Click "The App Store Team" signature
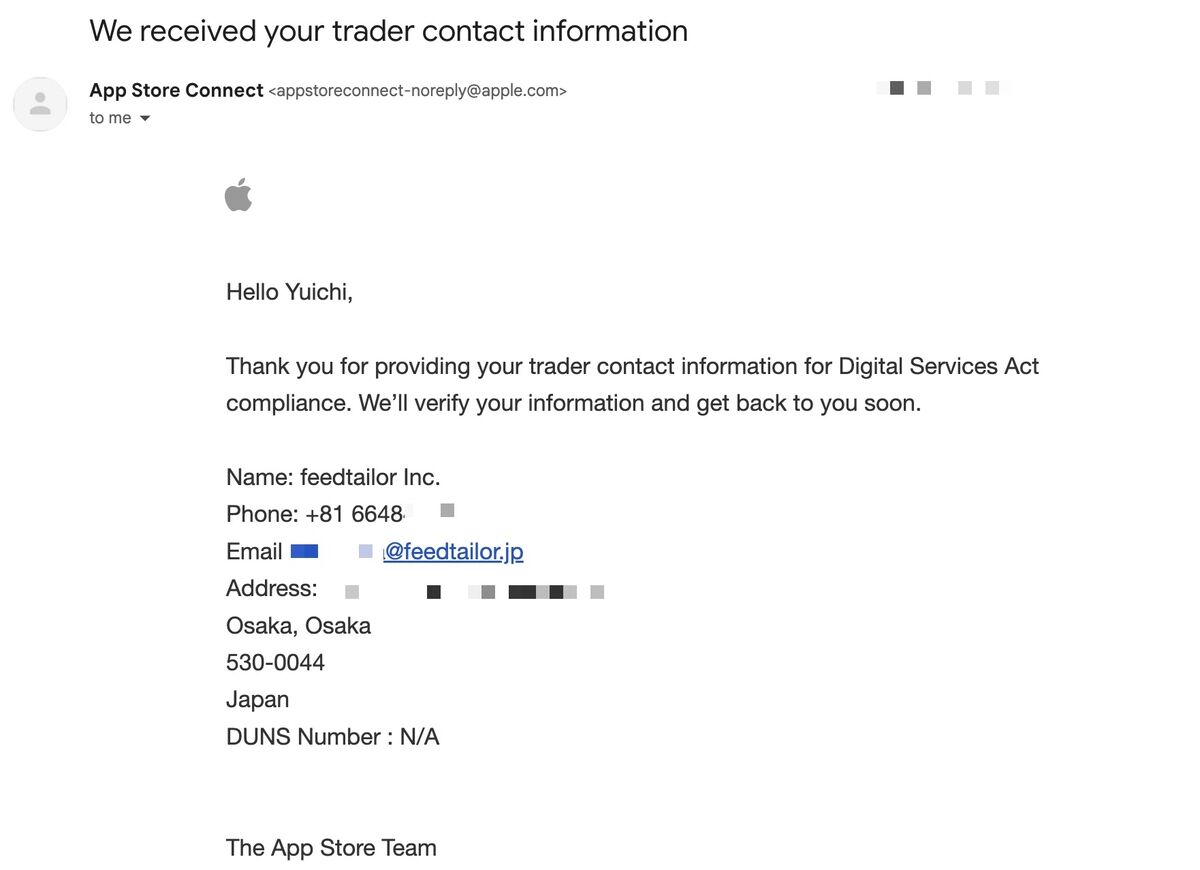The image size is (1200, 870). tap(331, 848)
